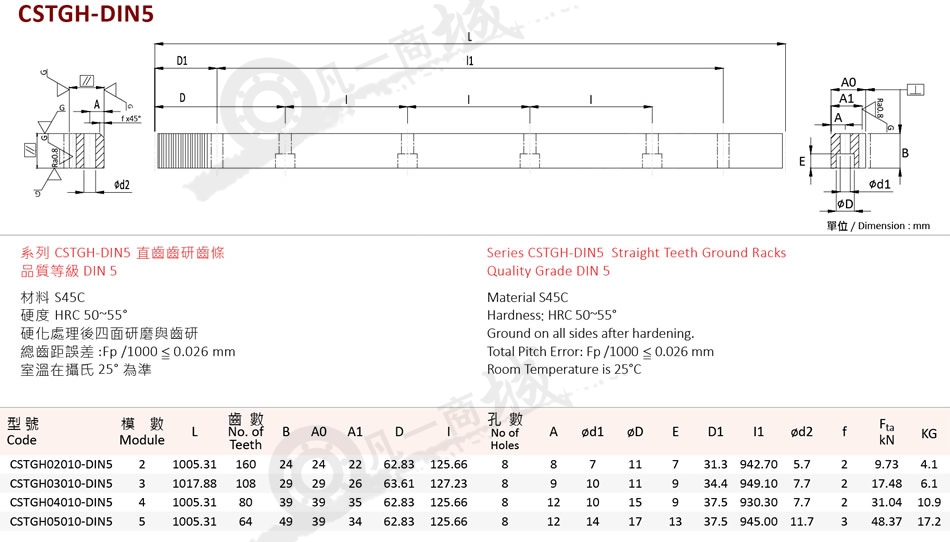Click the Ground on all sides after hardening line
950x542 pixels.
(590, 333)
